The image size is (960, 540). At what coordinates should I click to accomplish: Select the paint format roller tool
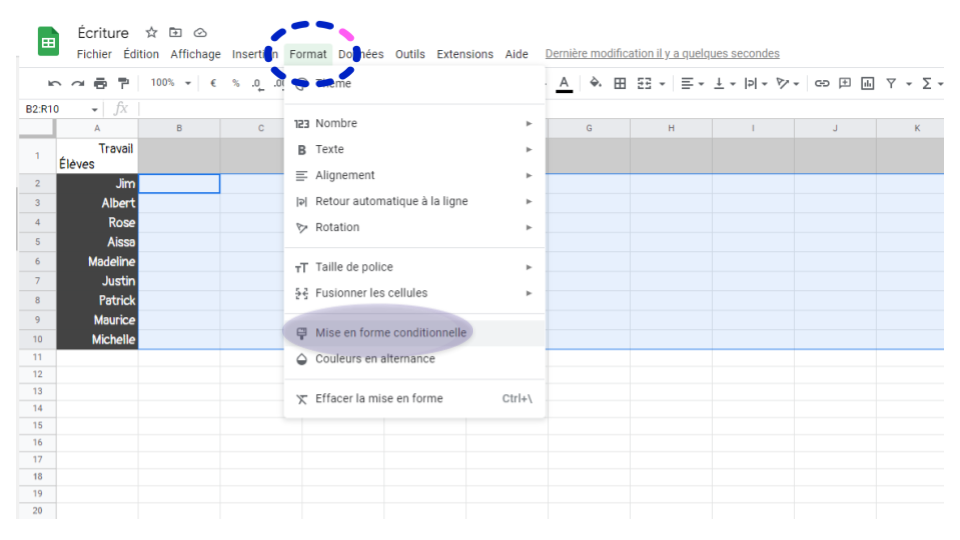click(x=124, y=83)
